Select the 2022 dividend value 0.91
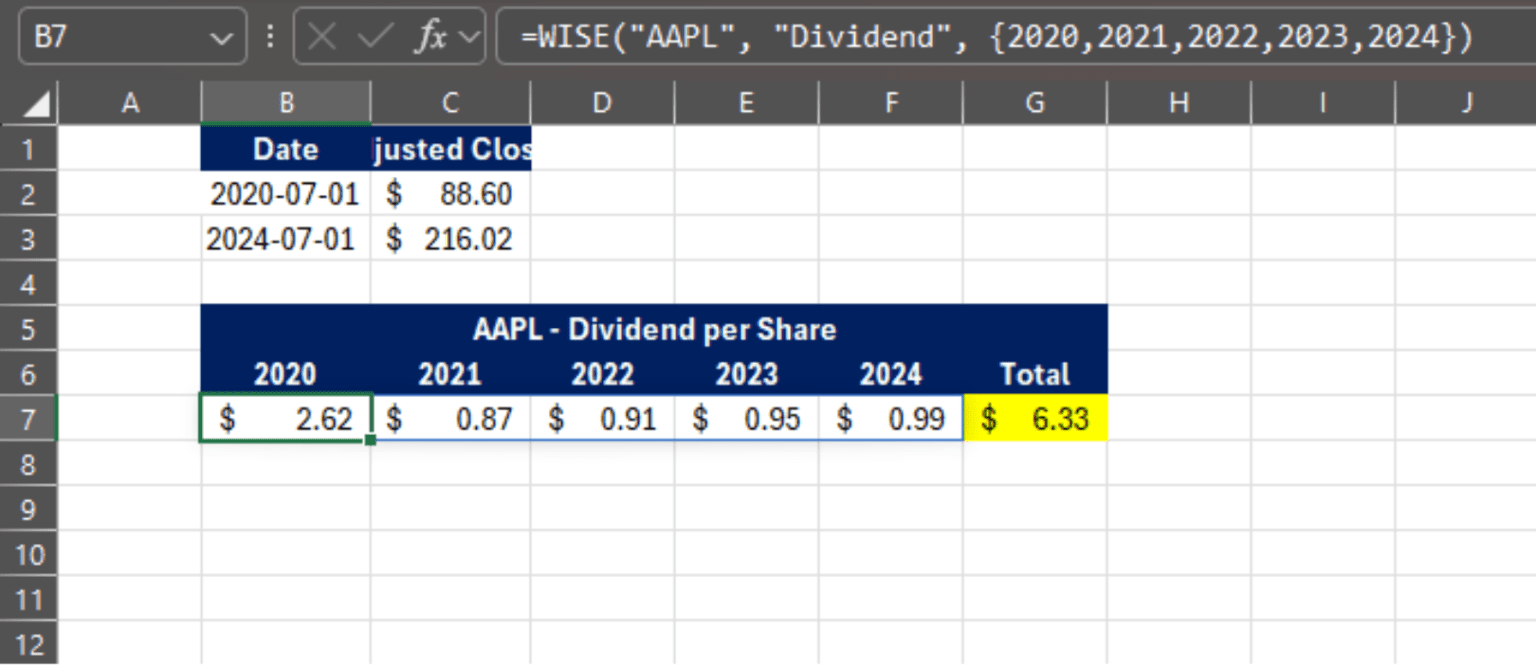1536x668 pixels. coord(601,418)
